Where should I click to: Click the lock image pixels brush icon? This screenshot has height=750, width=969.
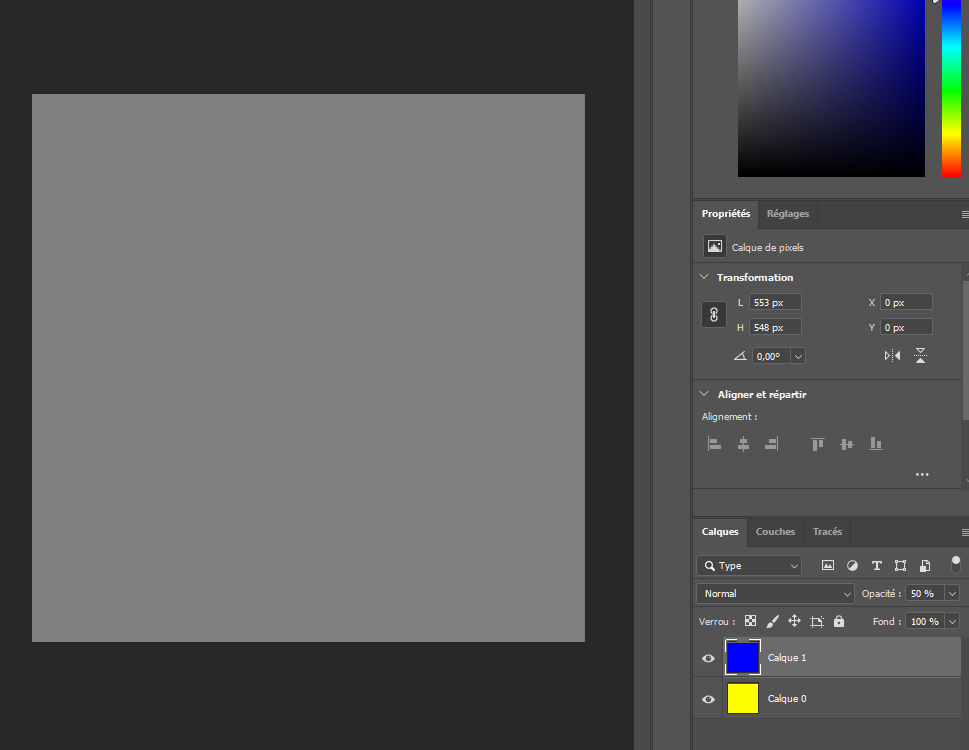772,621
